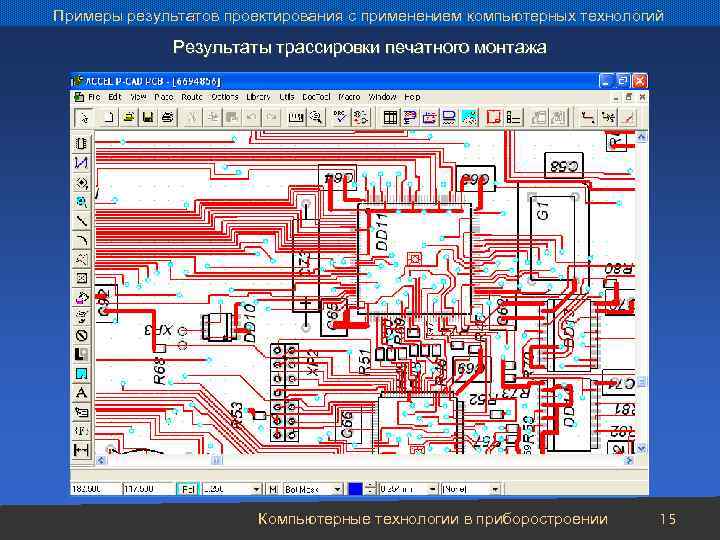Select the cyan Place Plane tool
The width and height of the screenshot is (720, 540).
(x=81, y=374)
